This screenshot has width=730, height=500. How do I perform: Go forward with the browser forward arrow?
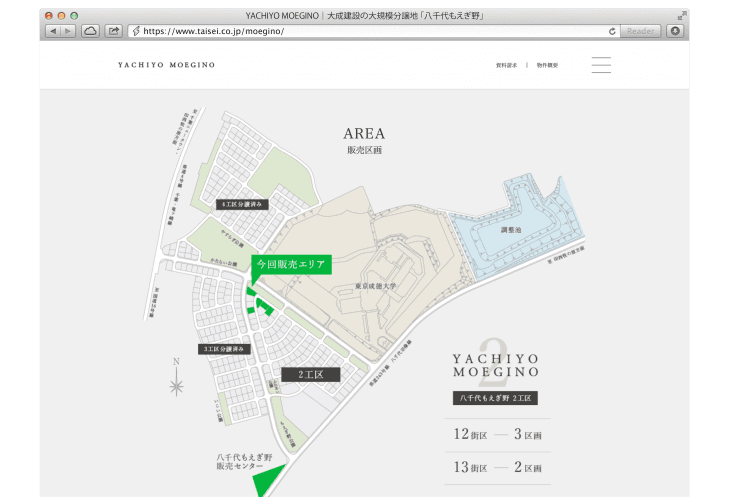click(68, 31)
